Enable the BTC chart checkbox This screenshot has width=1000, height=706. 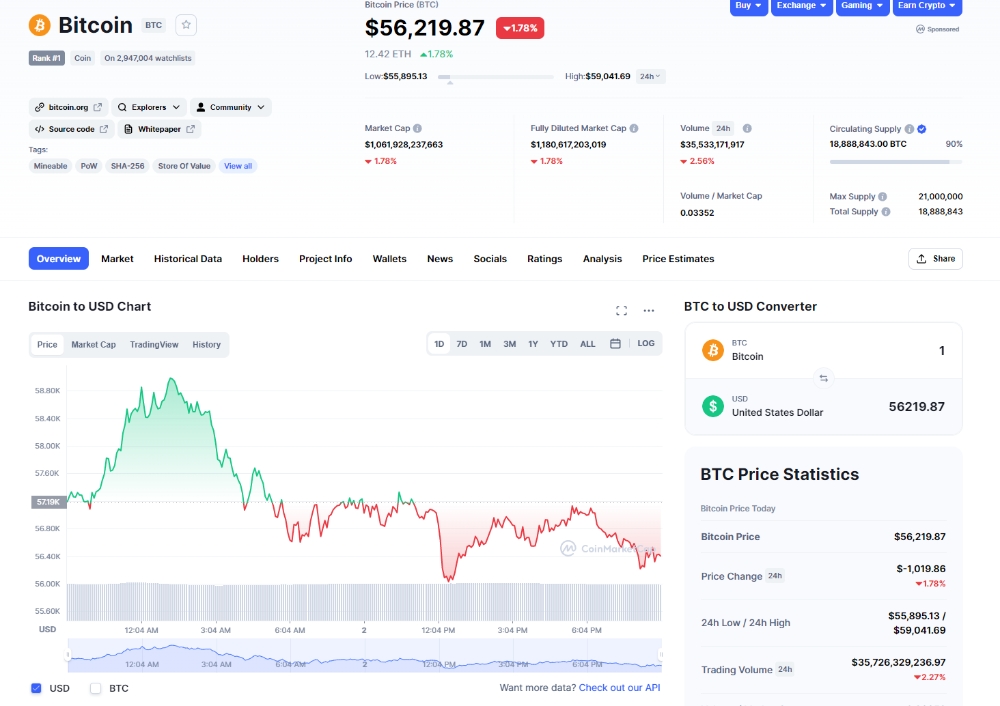pyautogui.click(x=96, y=688)
